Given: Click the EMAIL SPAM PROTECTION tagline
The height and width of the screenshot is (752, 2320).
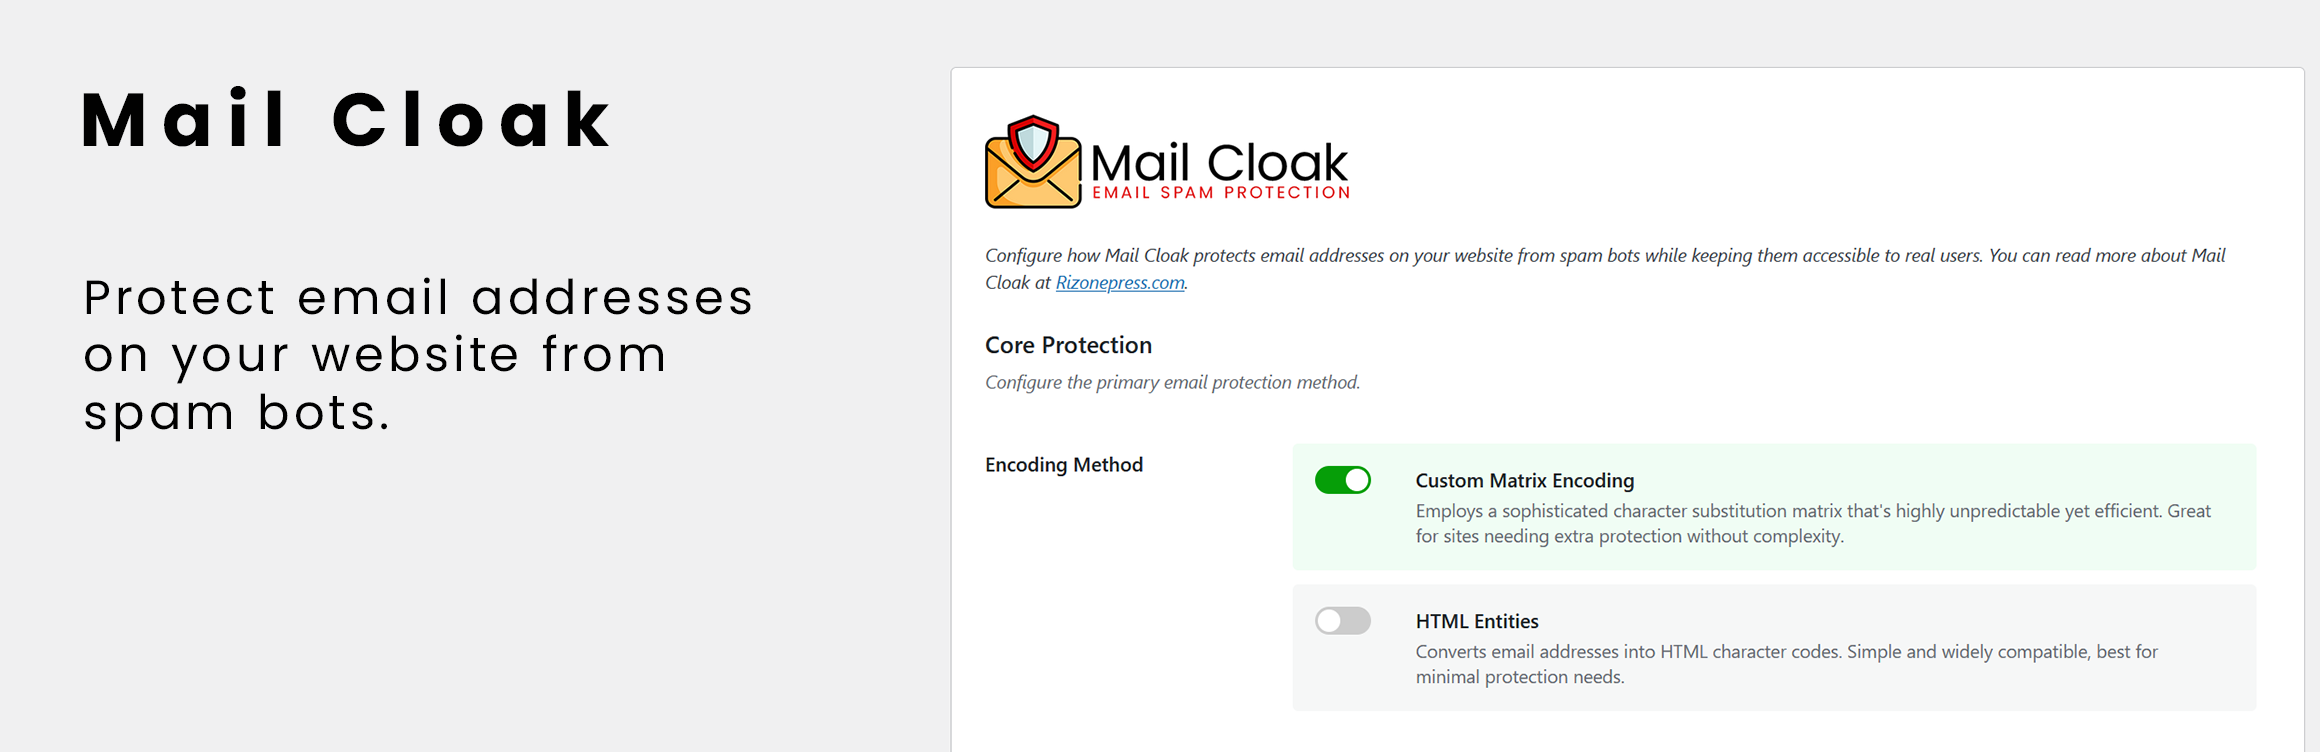Looking at the screenshot, I should (1221, 193).
